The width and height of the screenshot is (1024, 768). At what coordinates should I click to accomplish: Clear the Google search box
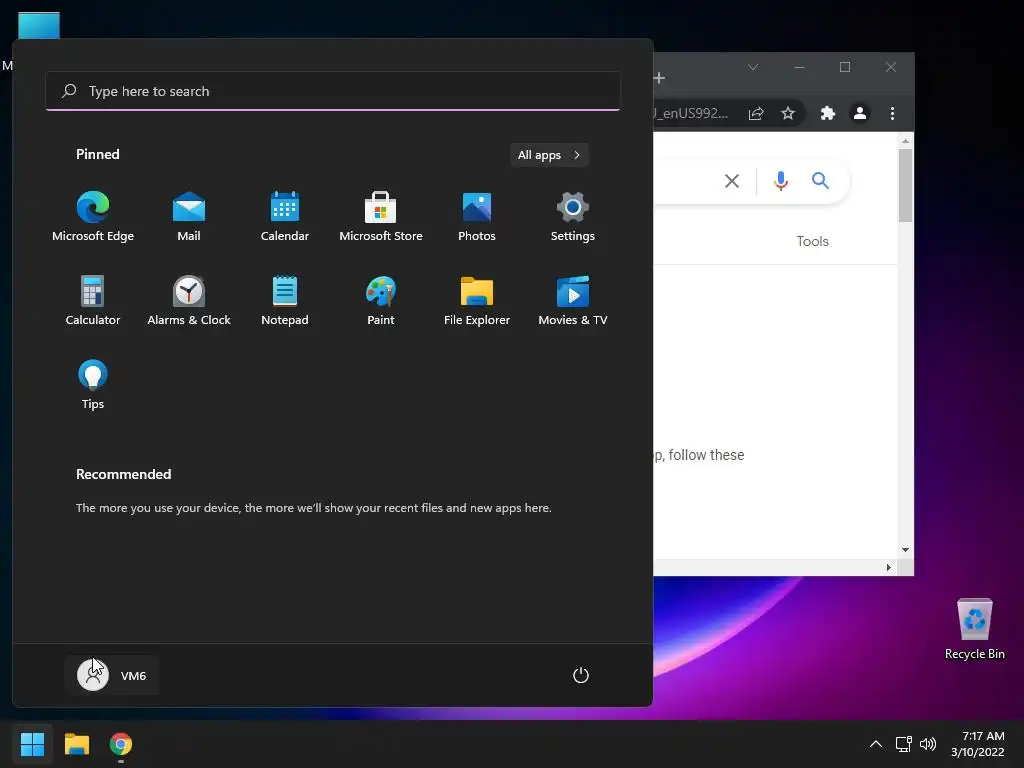[732, 181]
